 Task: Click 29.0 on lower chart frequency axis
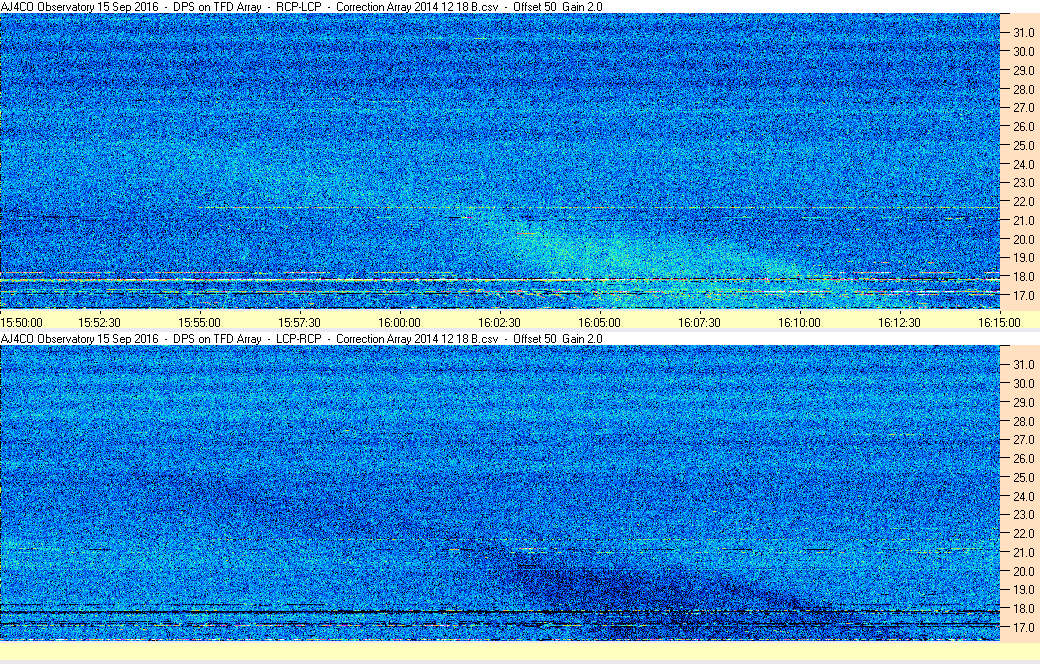pyautogui.click(x=1023, y=402)
